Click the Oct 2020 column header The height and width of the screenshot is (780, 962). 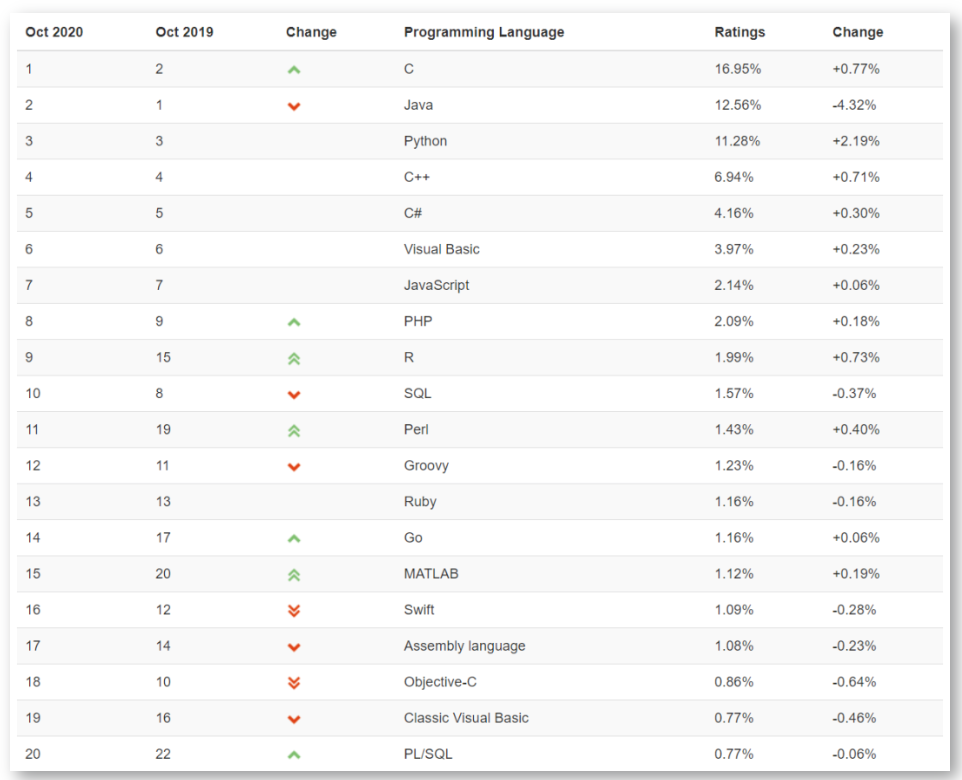[54, 32]
